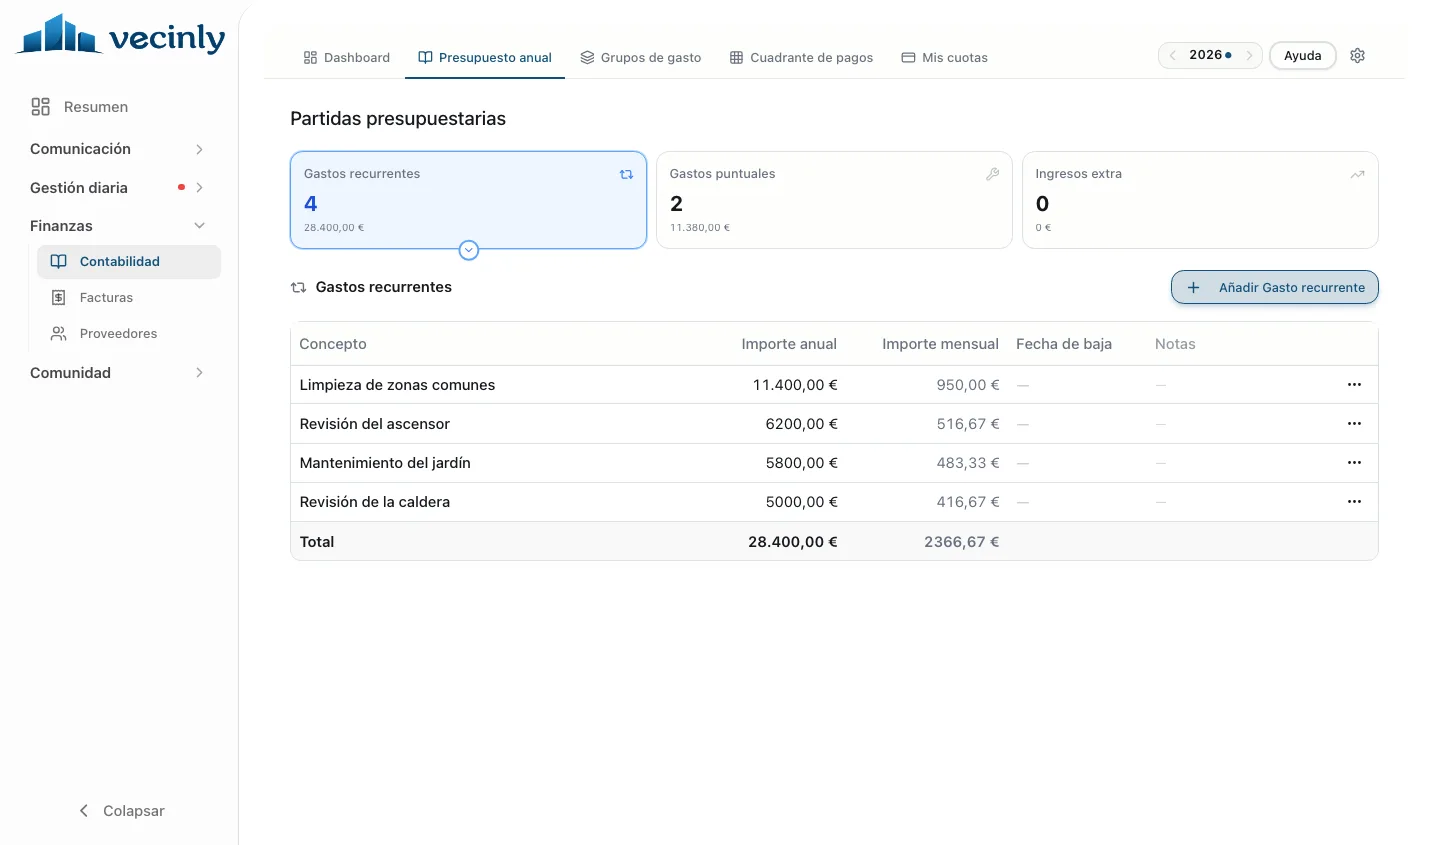1440x845 pixels.
Task: Switch to the Dashboard tab
Action: coord(346,58)
